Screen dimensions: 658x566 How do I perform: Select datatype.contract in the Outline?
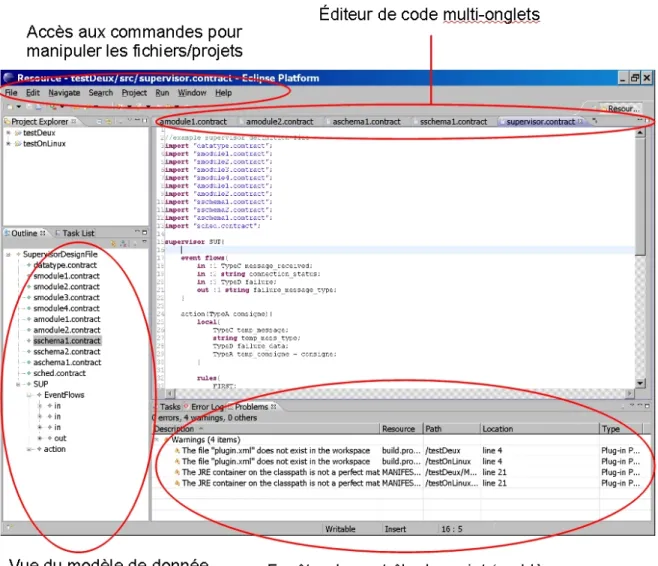pyautogui.click(x=65, y=265)
